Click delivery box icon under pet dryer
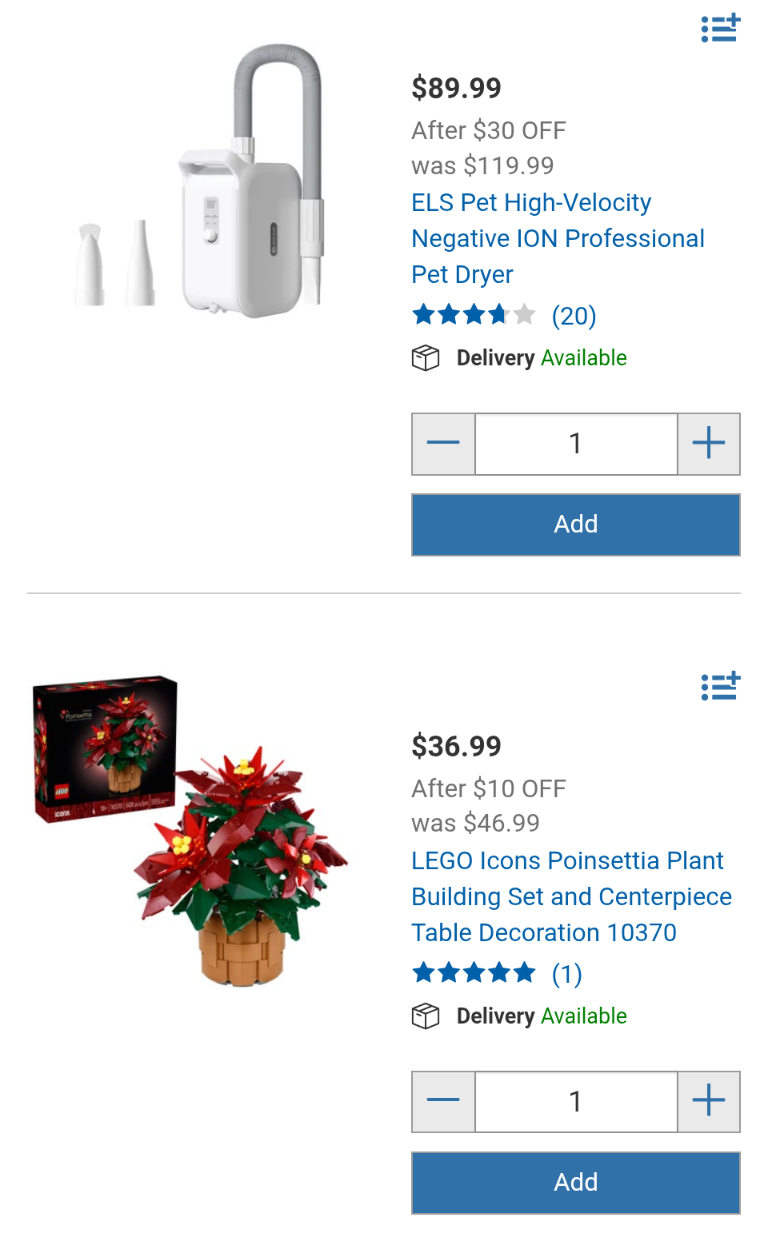Image resolution: width=768 pixels, height=1235 pixels. (x=426, y=358)
